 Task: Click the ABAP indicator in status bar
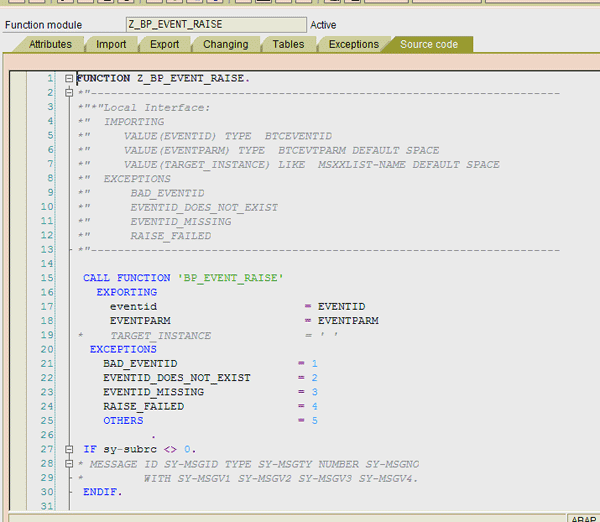(582, 518)
